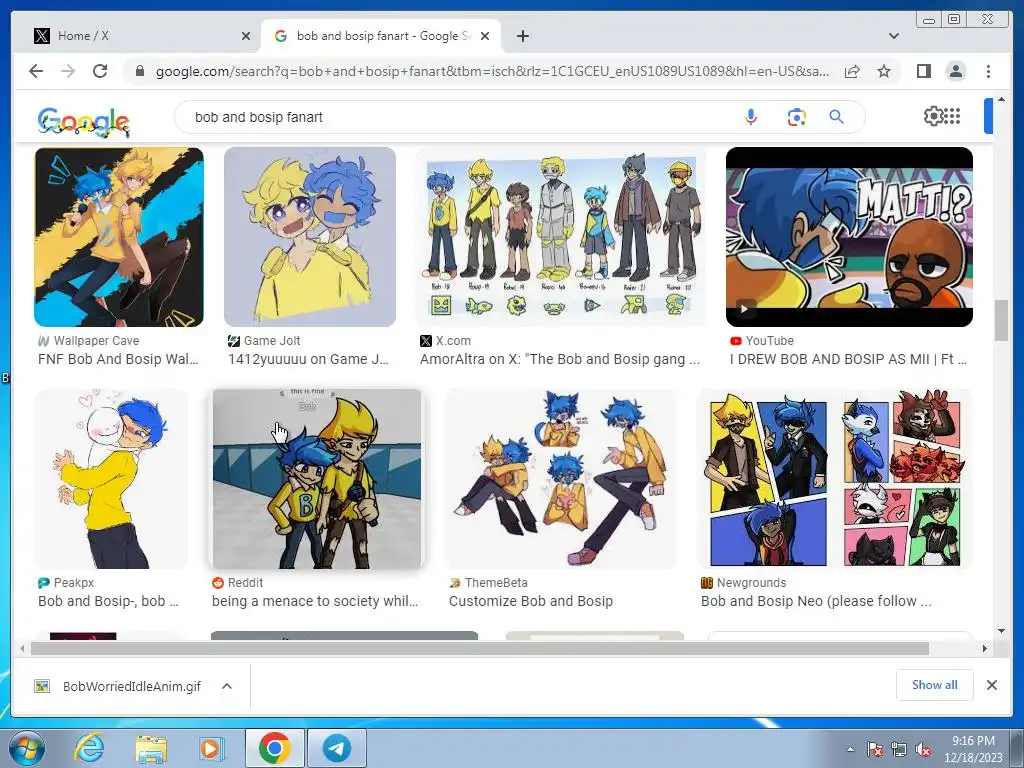Open 1412yuuuuu on Game J... link

[x=308, y=359]
